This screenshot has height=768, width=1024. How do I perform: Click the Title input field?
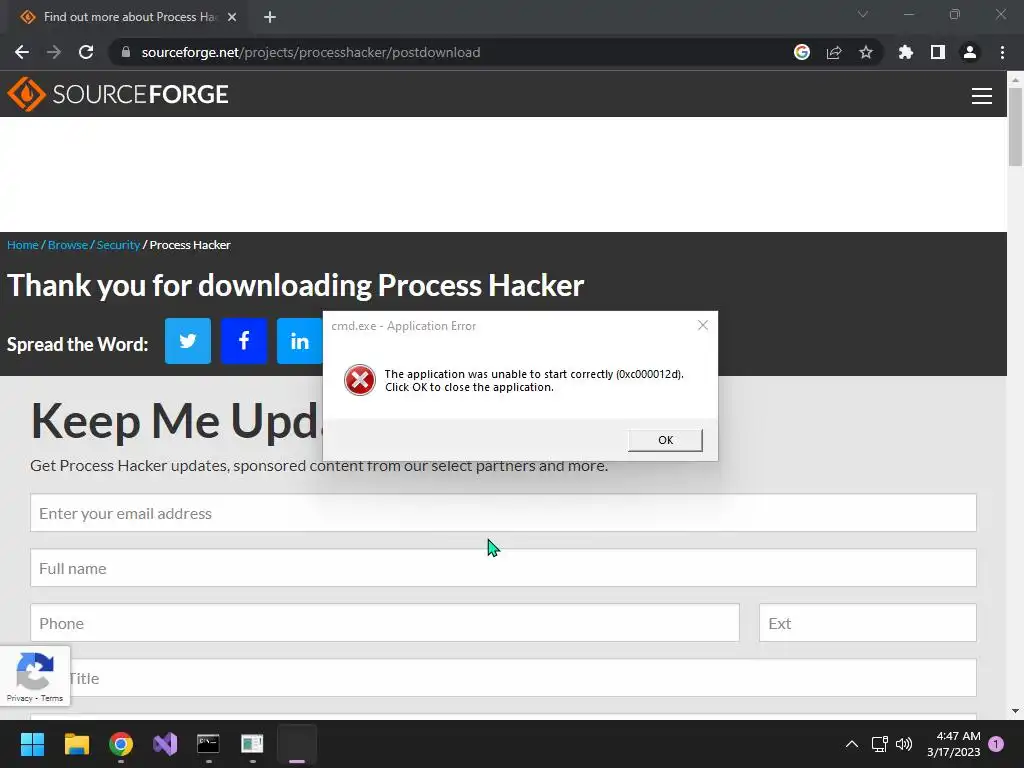[x=503, y=677]
